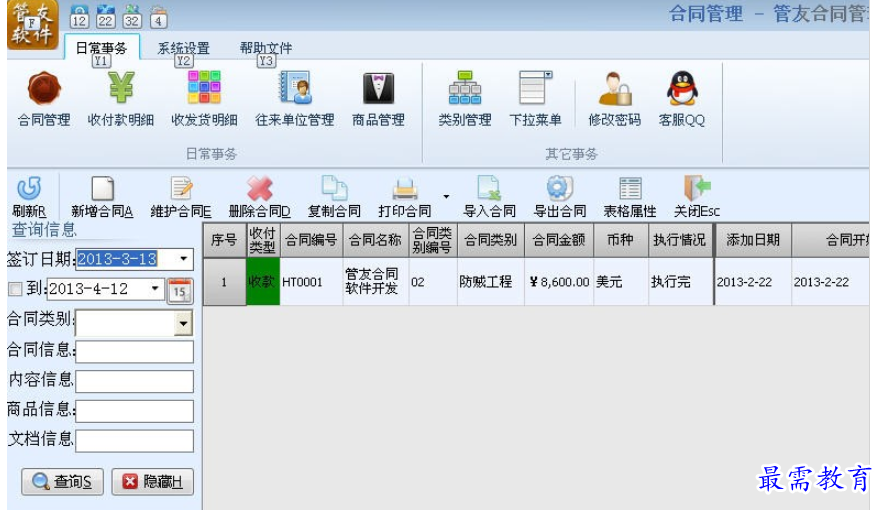Open 收发货明细 shipping details icon
Viewport: 880px width, 510px height.
[204, 88]
